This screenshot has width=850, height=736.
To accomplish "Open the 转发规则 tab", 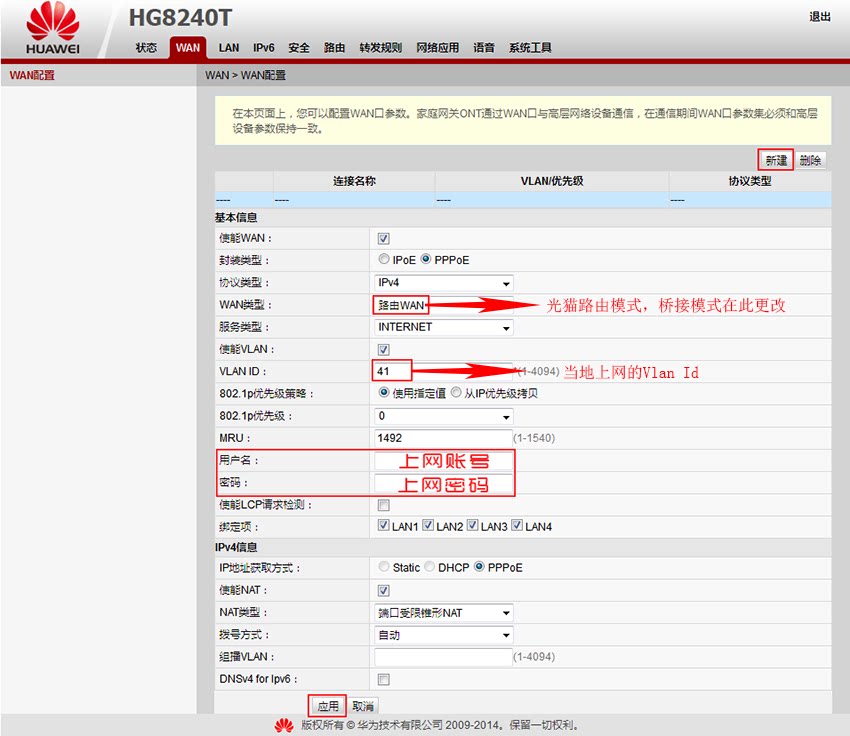I will click(381, 48).
